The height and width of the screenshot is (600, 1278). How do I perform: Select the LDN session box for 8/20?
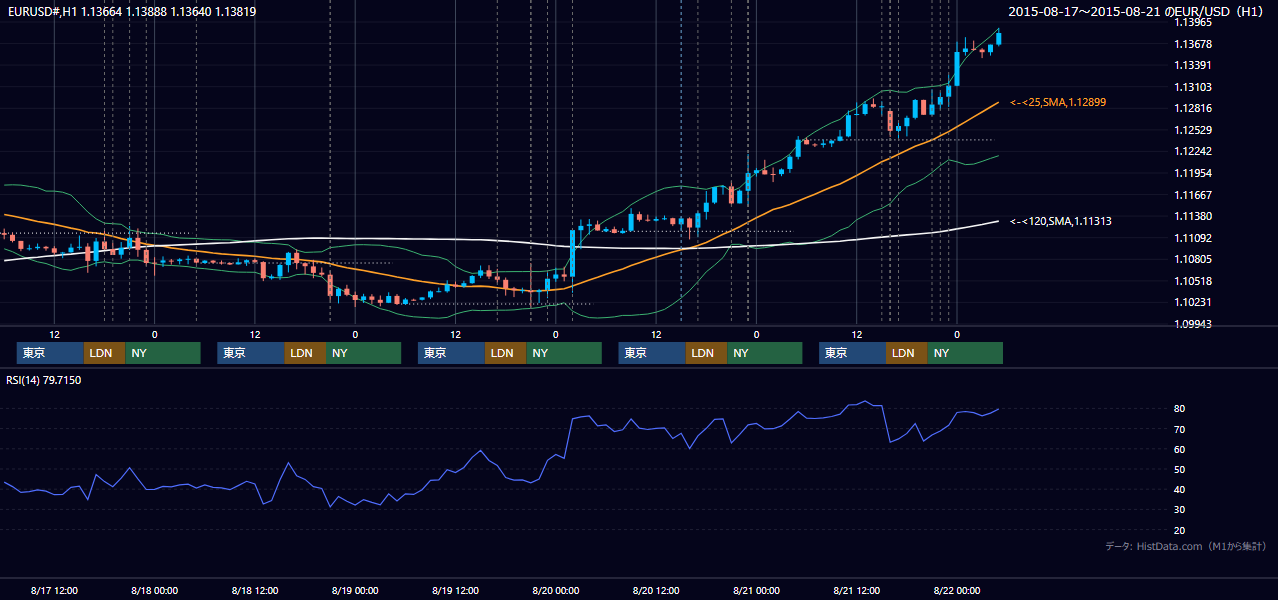click(706, 353)
